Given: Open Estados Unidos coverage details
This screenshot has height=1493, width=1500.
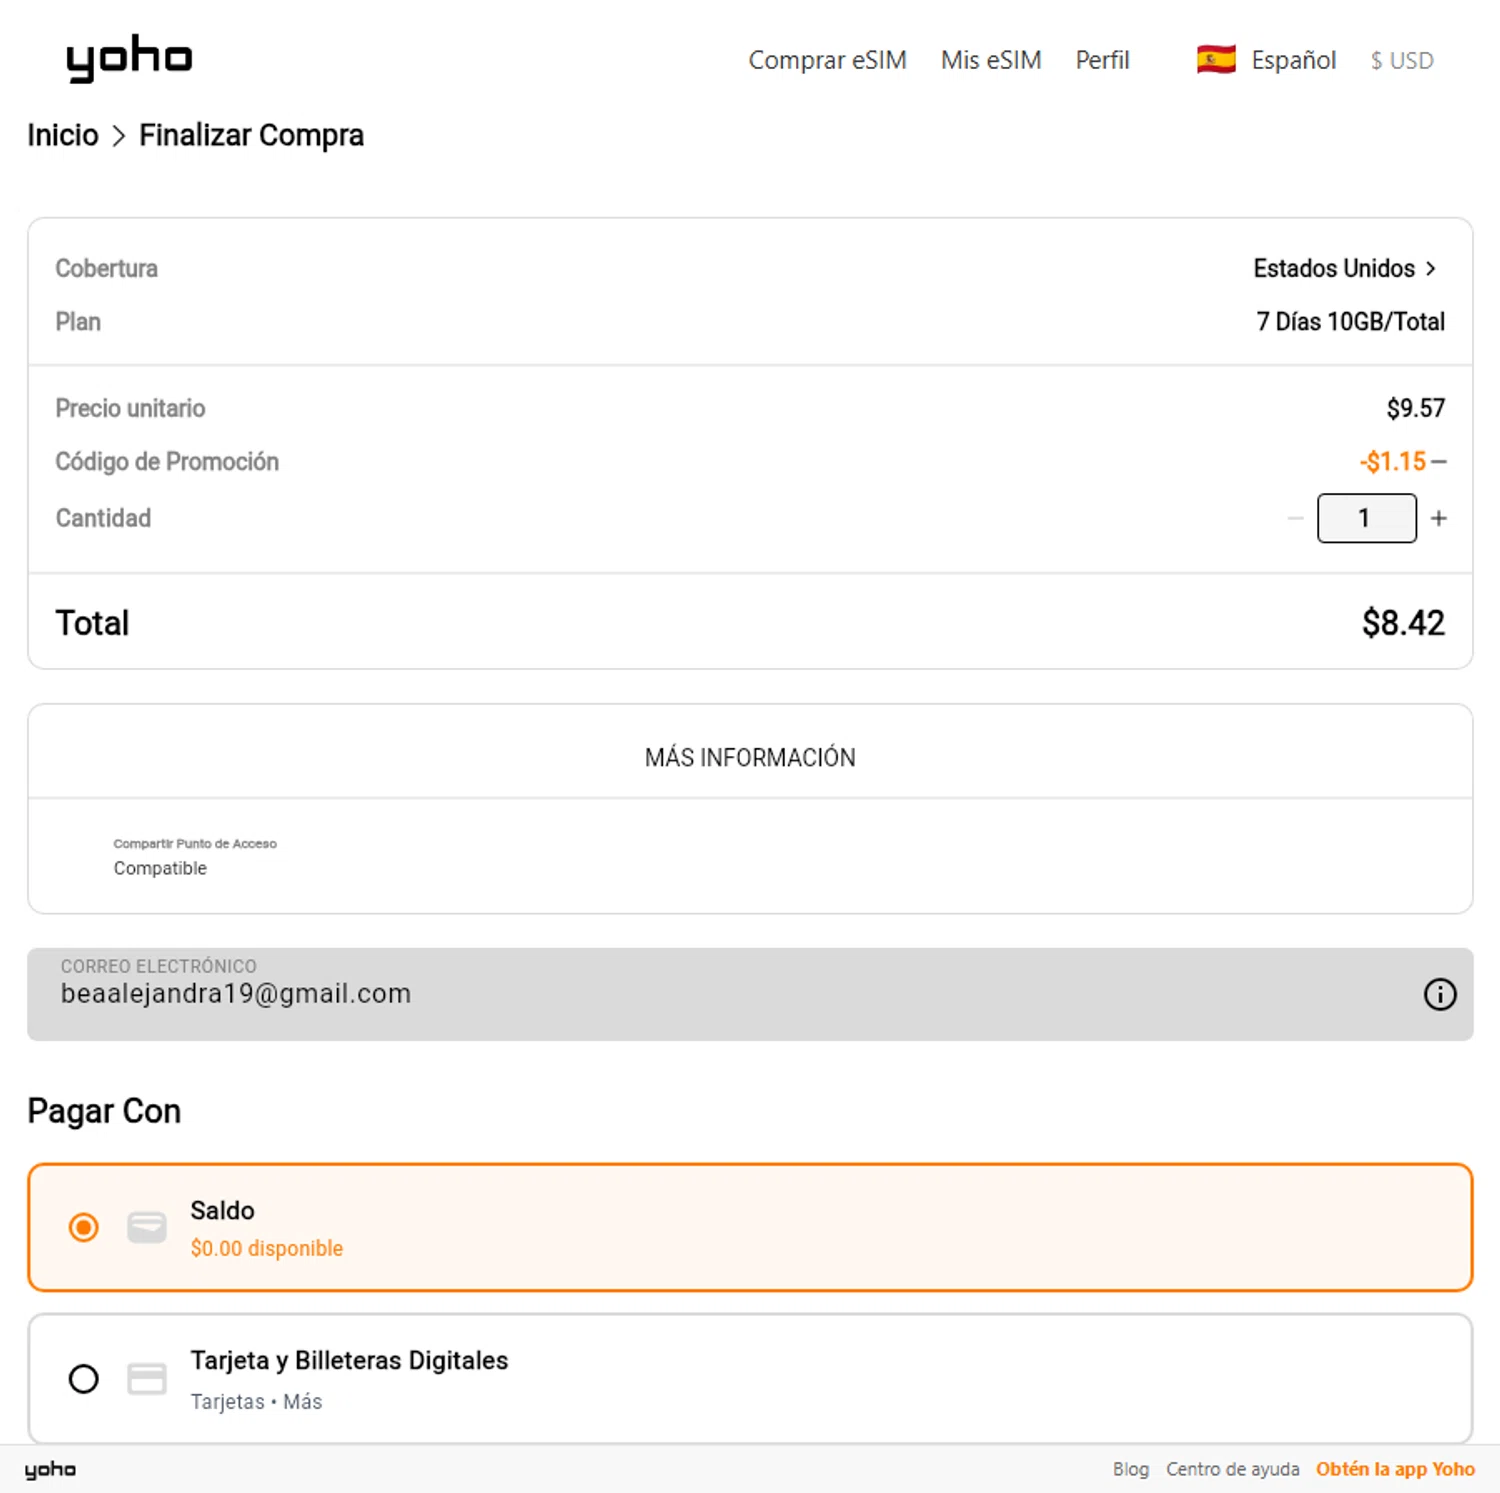Looking at the screenshot, I should (1334, 268).
